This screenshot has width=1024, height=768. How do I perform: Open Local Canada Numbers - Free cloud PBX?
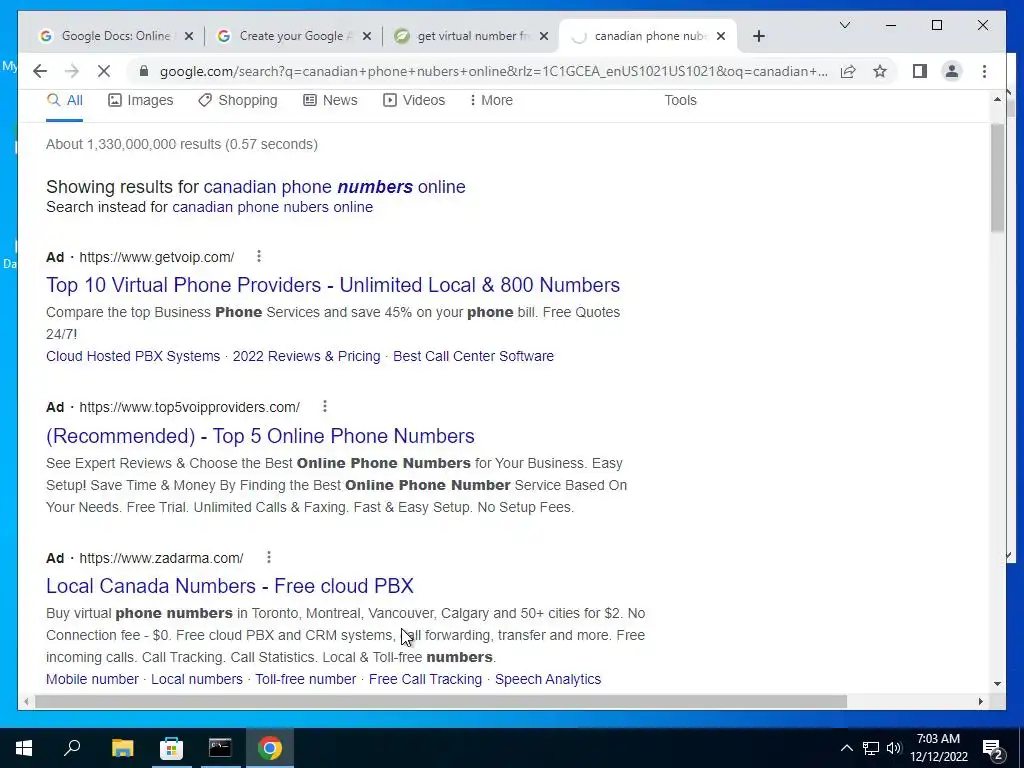230,586
